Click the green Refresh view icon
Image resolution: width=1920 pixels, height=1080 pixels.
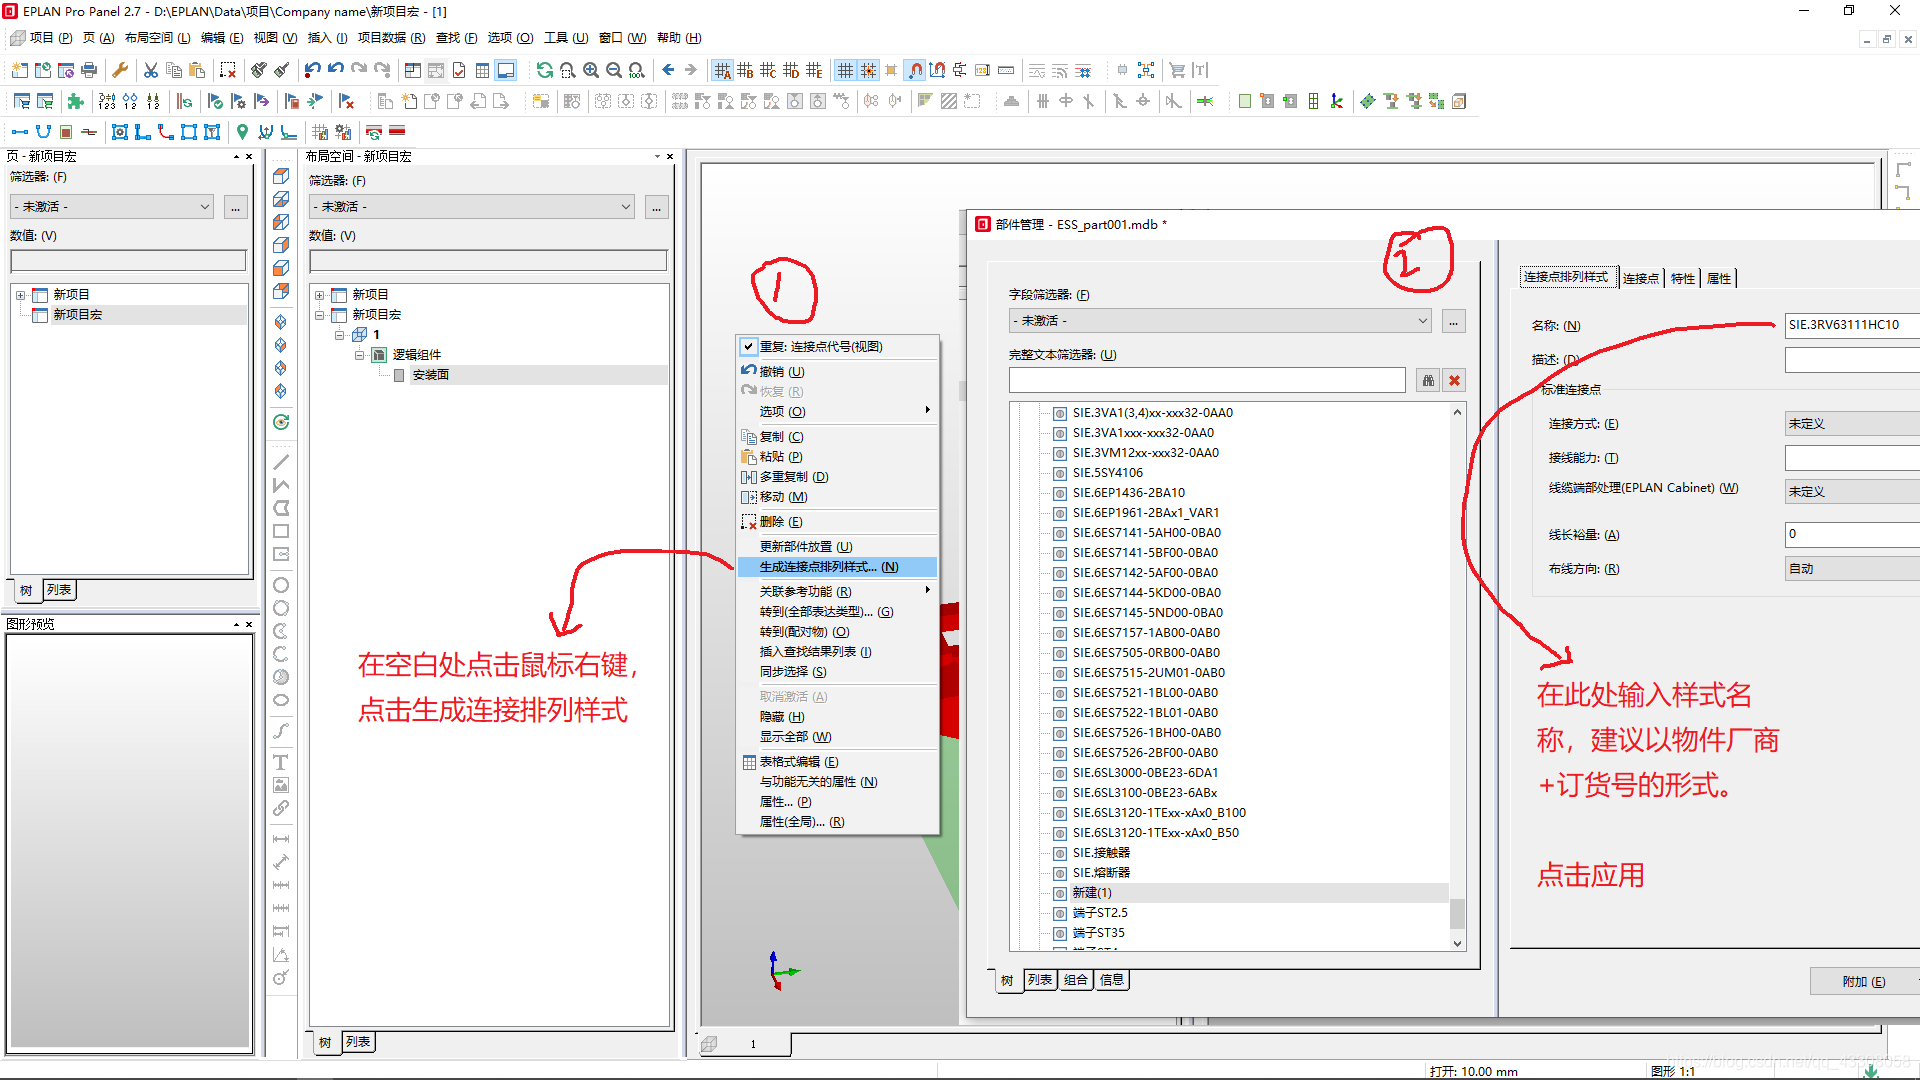click(x=544, y=70)
